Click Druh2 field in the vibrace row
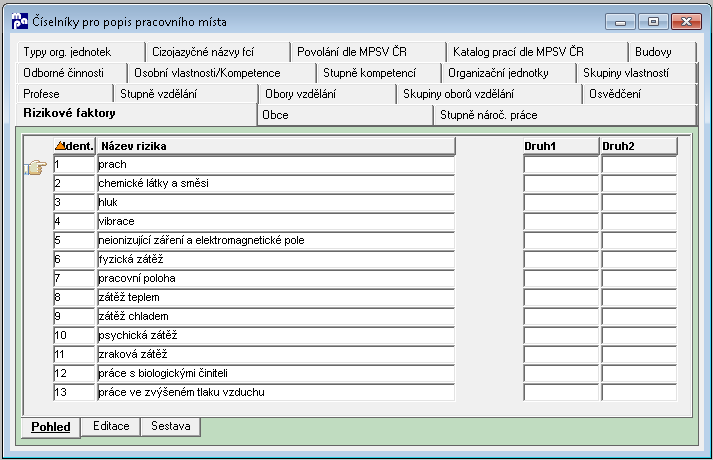713x460 pixels. pos(639,221)
